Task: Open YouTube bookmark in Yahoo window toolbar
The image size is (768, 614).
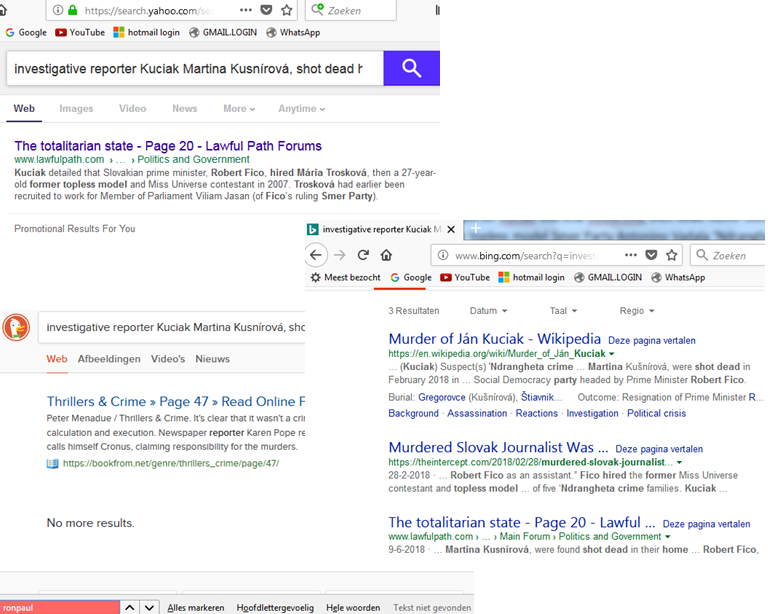Action: point(80,32)
